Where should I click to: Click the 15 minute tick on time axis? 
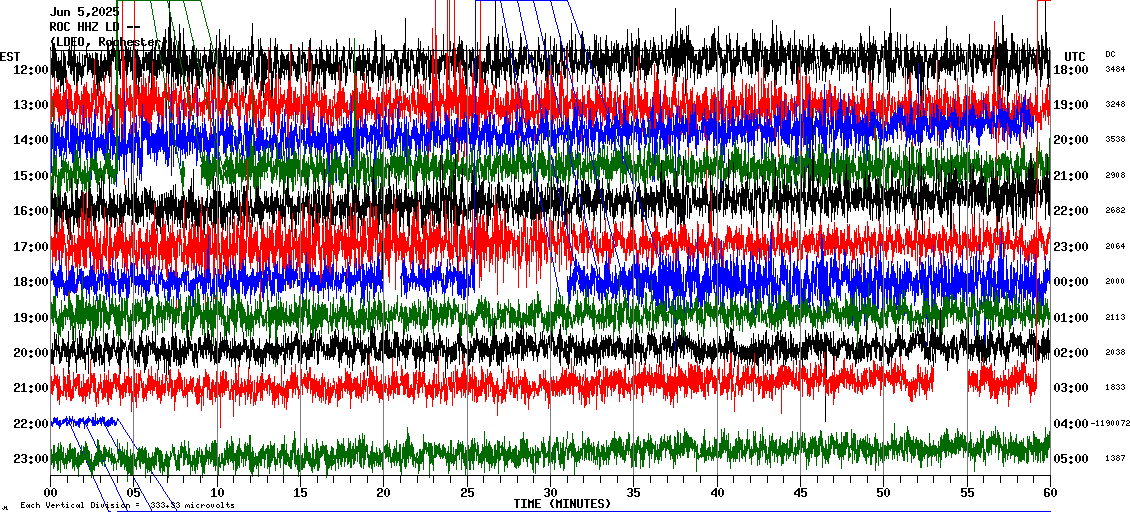click(300, 493)
